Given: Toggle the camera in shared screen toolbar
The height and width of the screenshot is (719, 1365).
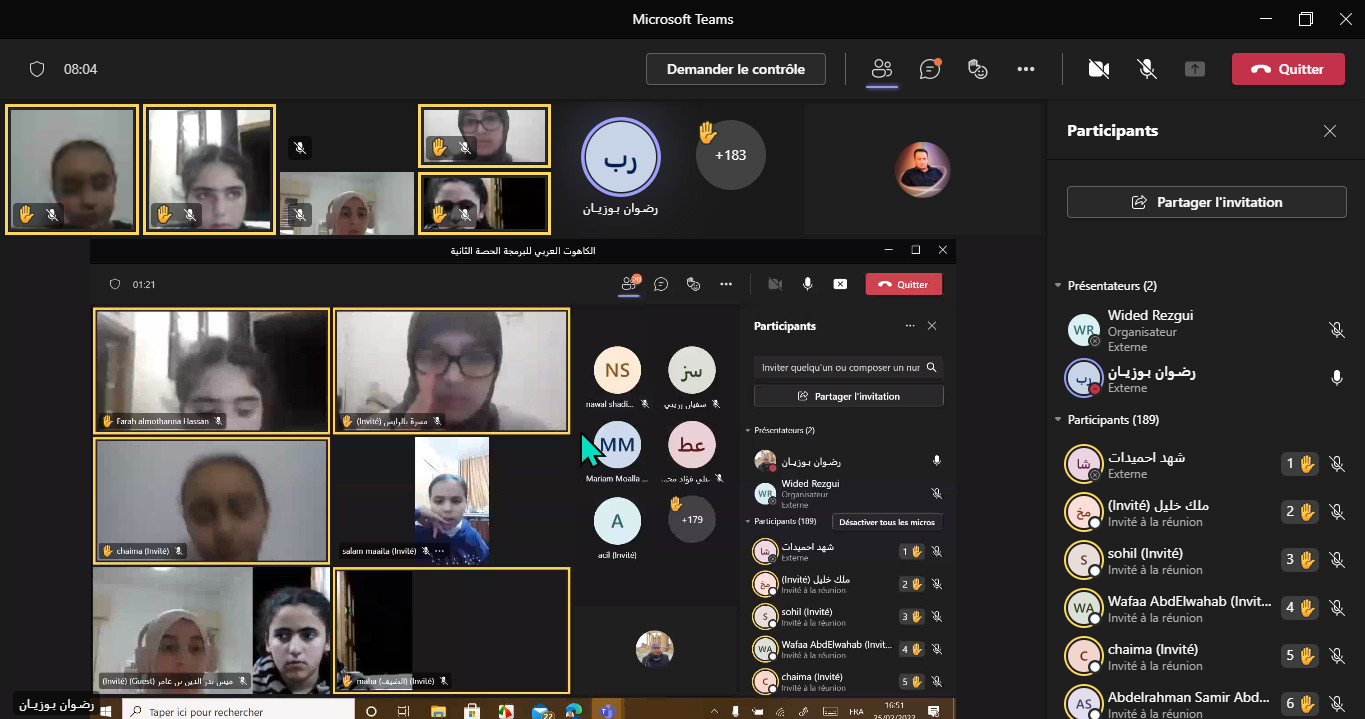Looking at the screenshot, I should (x=774, y=284).
